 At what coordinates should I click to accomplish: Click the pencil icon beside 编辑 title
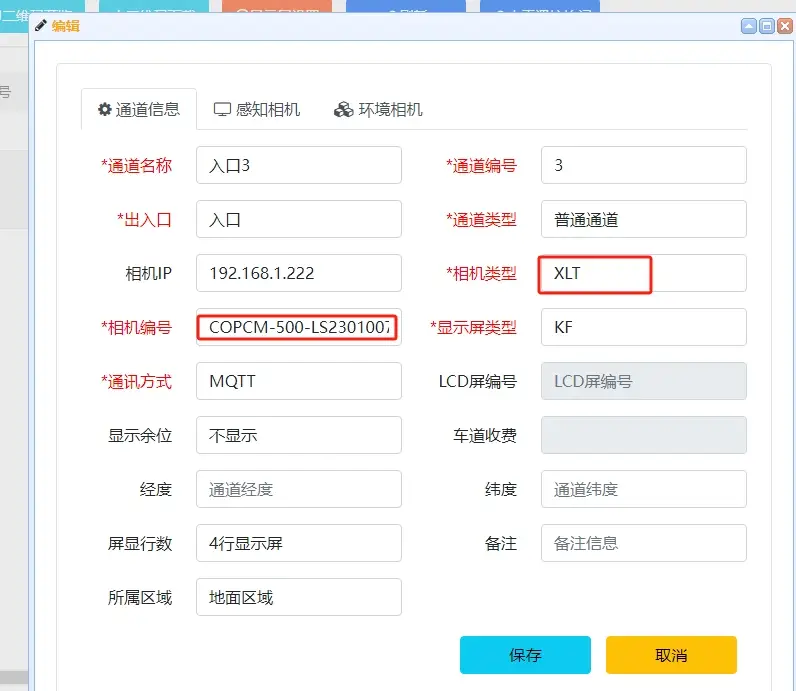pyautogui.click(x=41, y=25)
